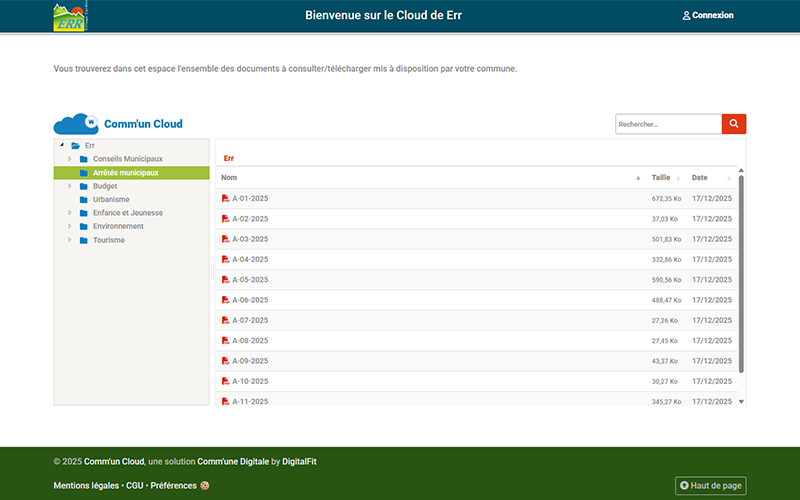This screenshot has width=800, height=500.
Task: Click the Connexion user icon
Action: tap(686, 16)
